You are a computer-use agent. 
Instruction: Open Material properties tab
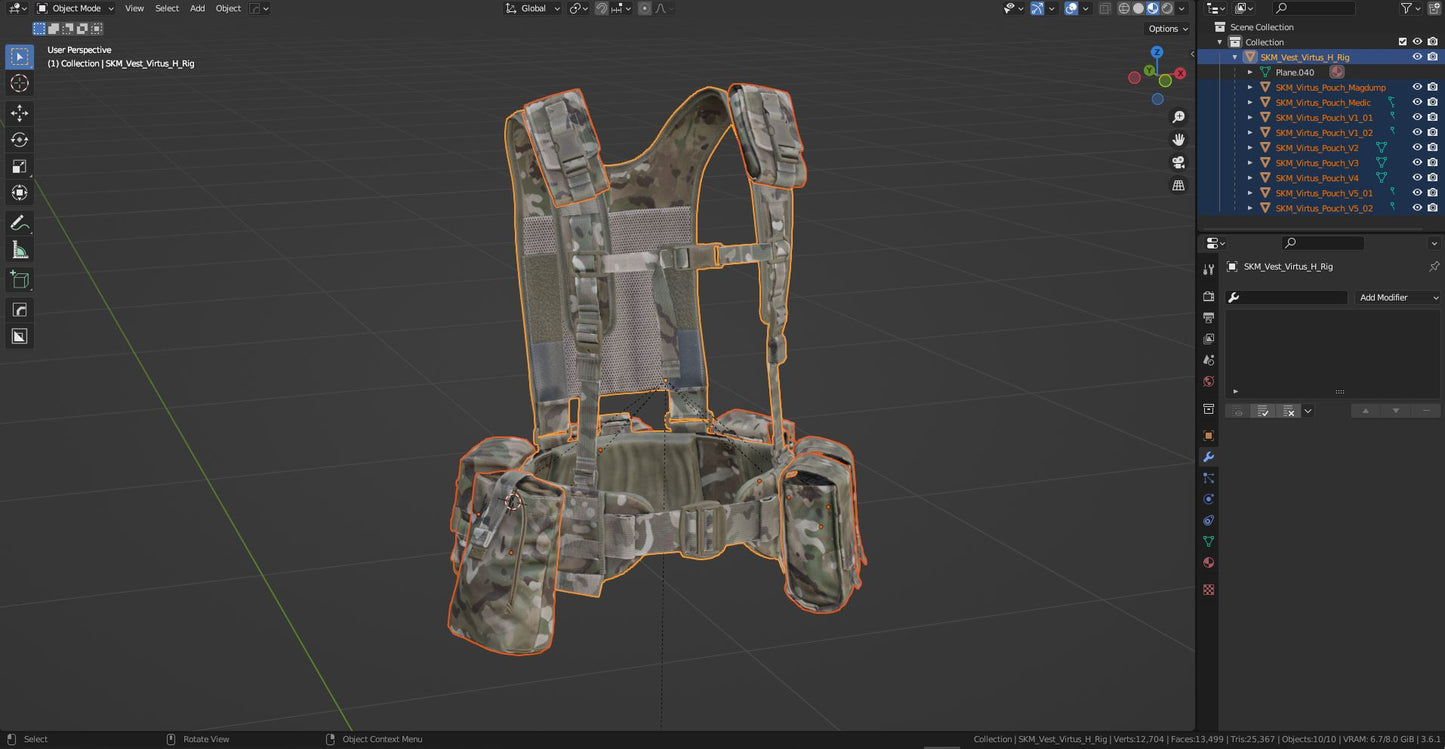pyautogui.click(x=1208, y=563)
